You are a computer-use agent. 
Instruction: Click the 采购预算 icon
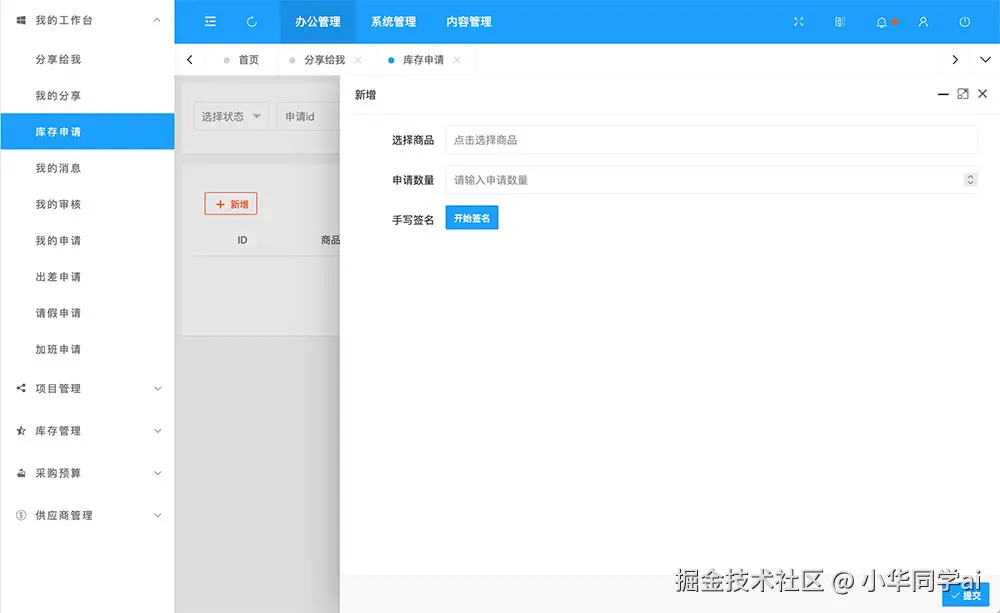[21, 473]
